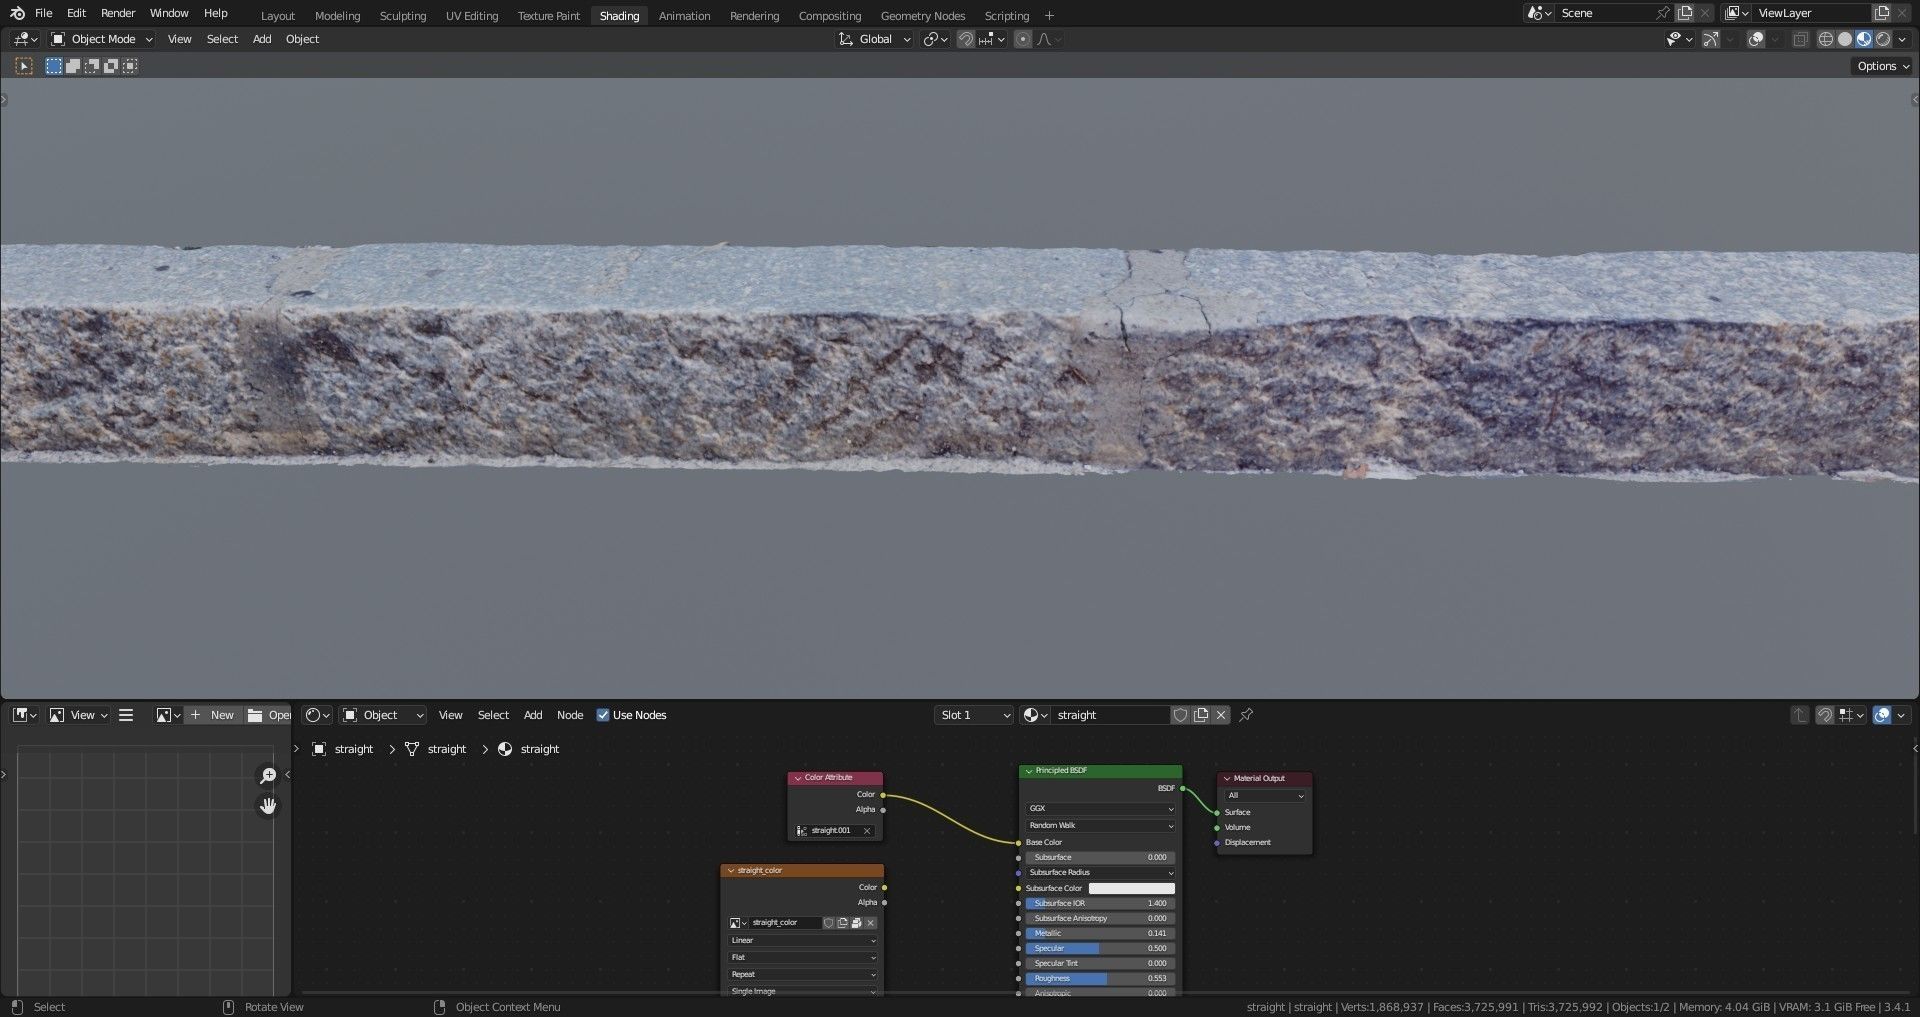This screenshot has width=1920, height=1017.
Task: Switch to material preview shading
Action: coord(1863,39)
